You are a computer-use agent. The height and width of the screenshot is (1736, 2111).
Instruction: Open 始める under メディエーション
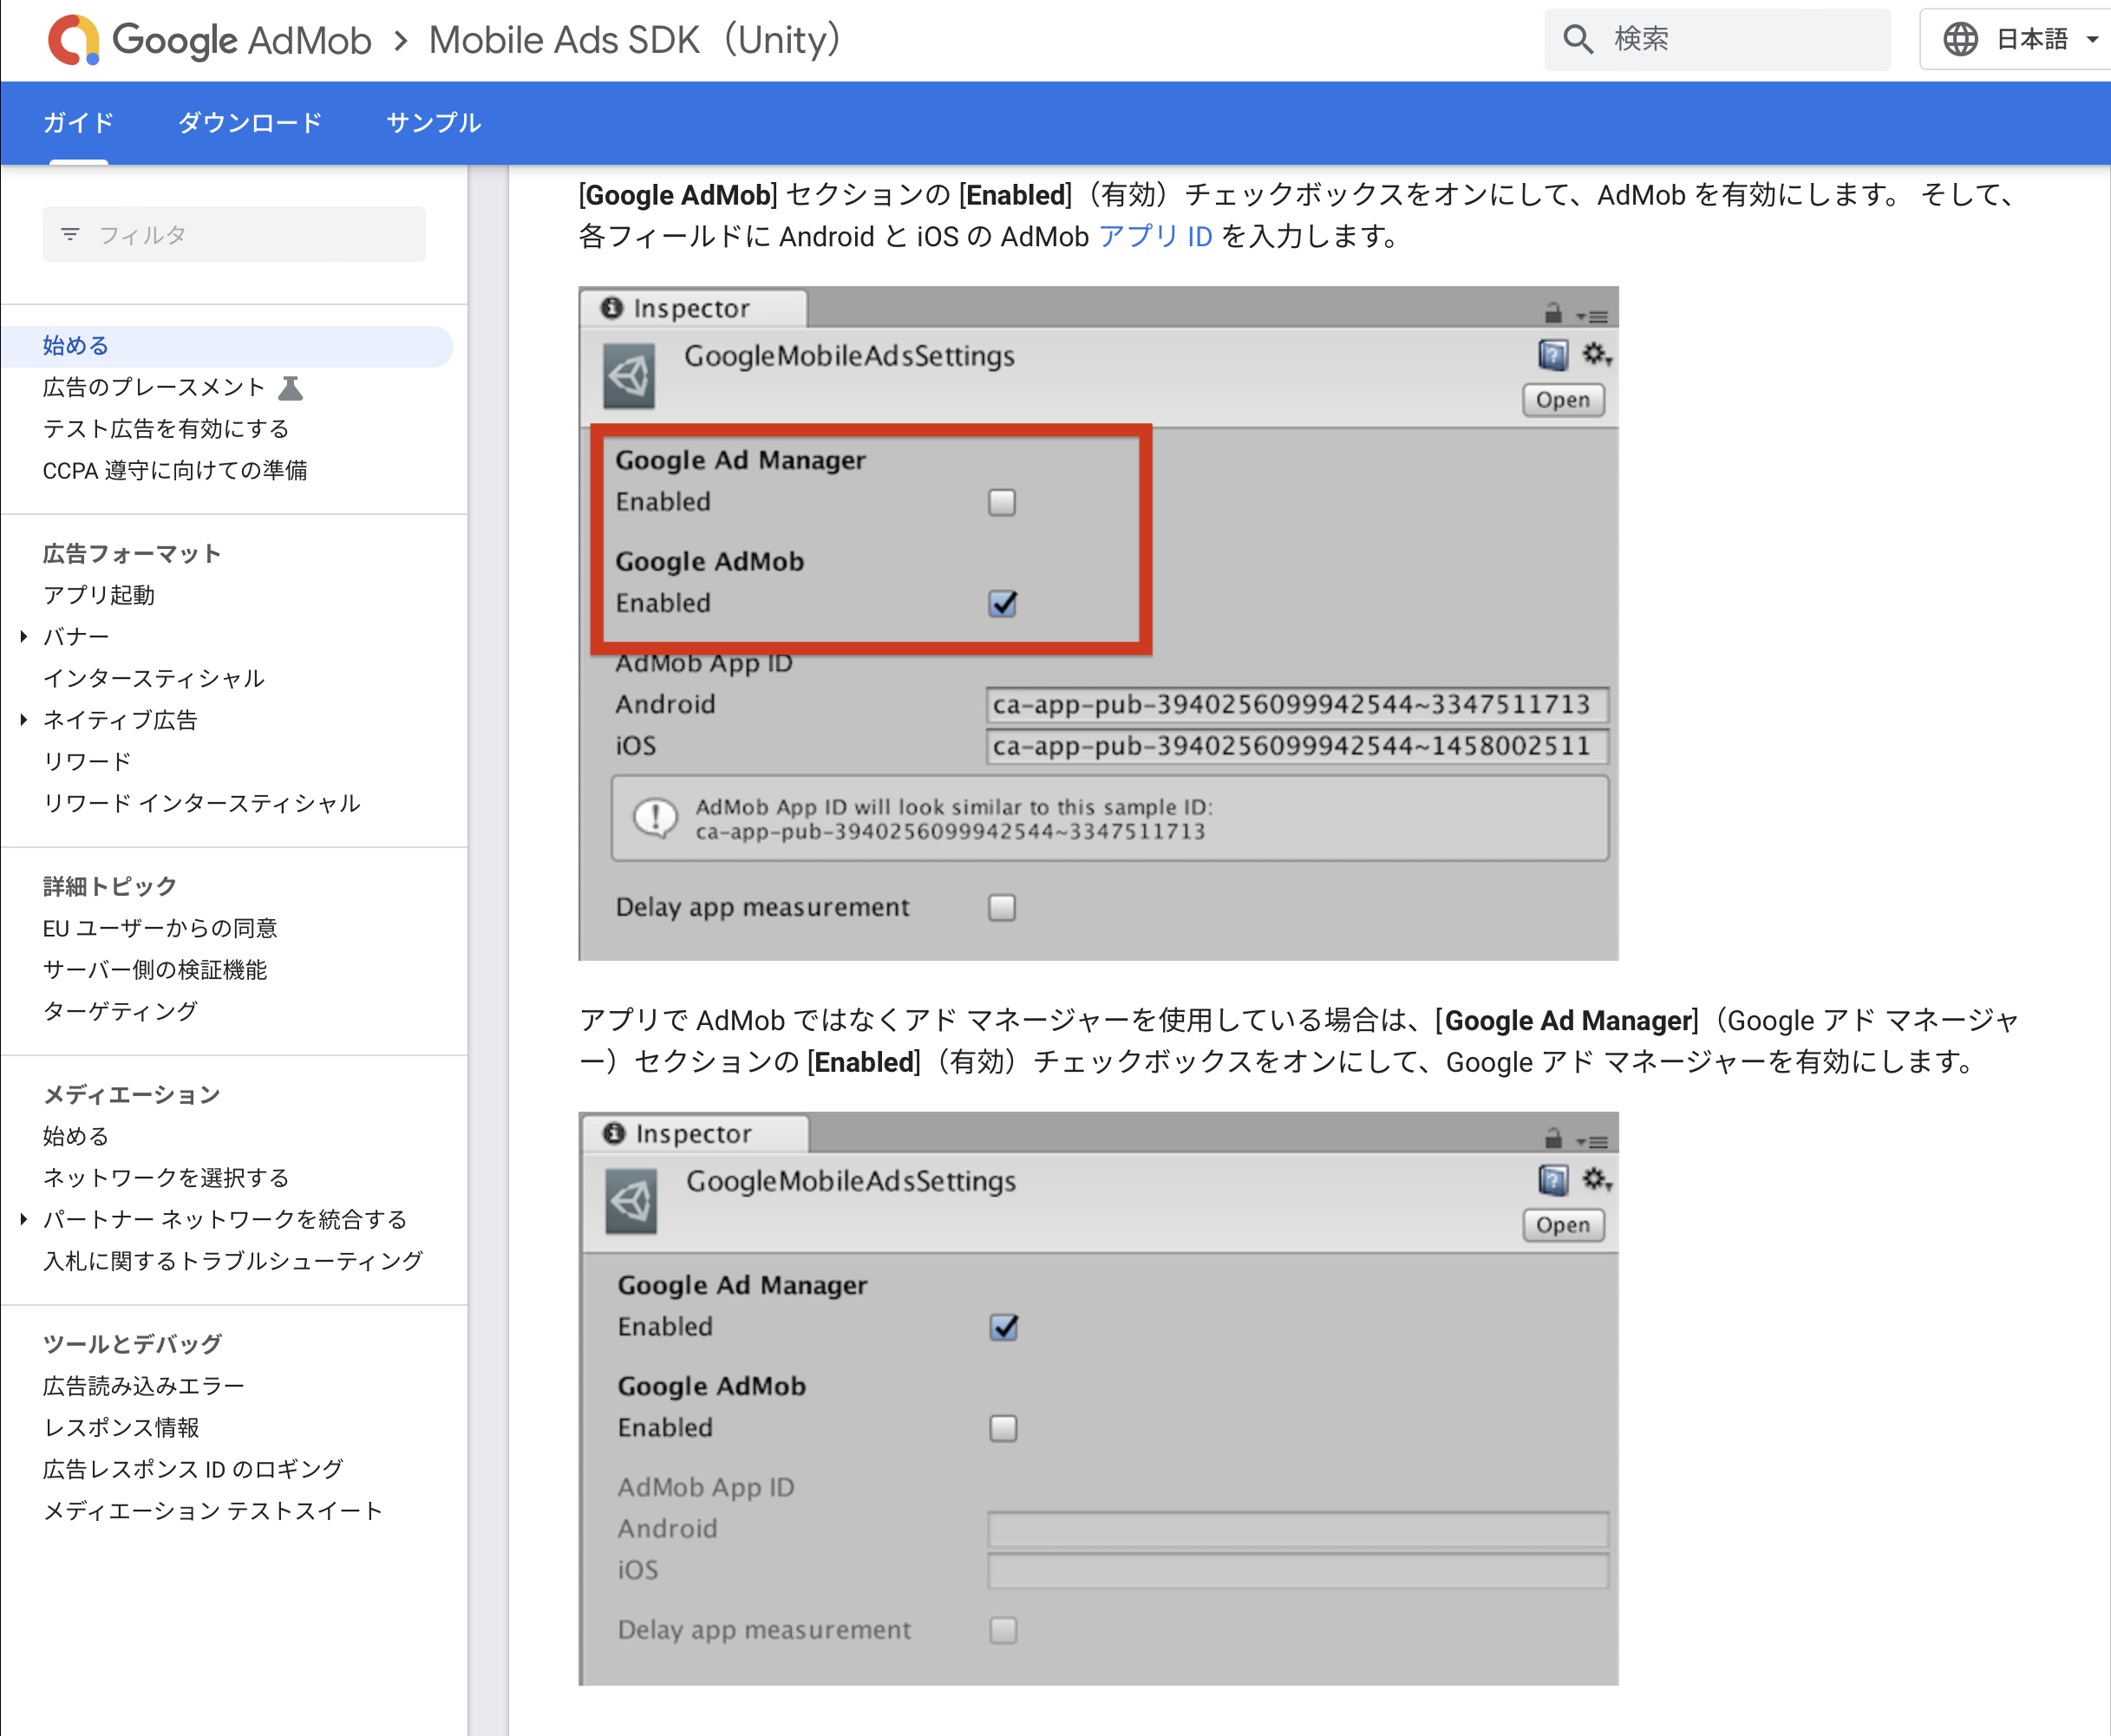pyautogui.click(x=76, y=1136)
